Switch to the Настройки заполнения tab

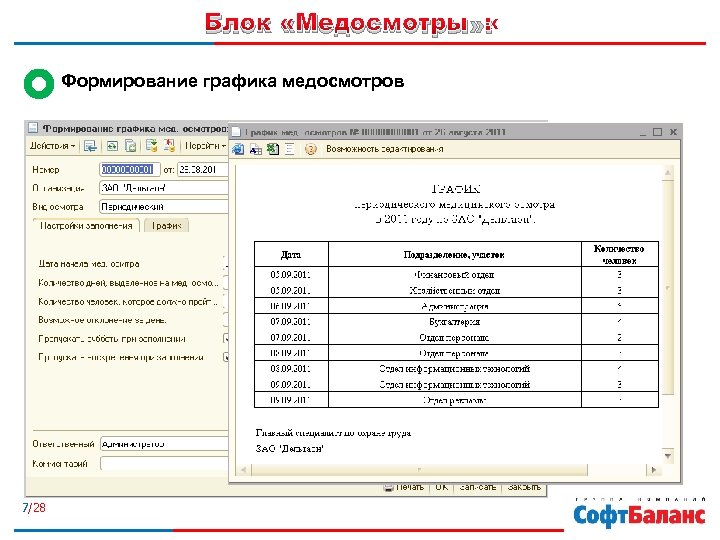tap(86, 225)
